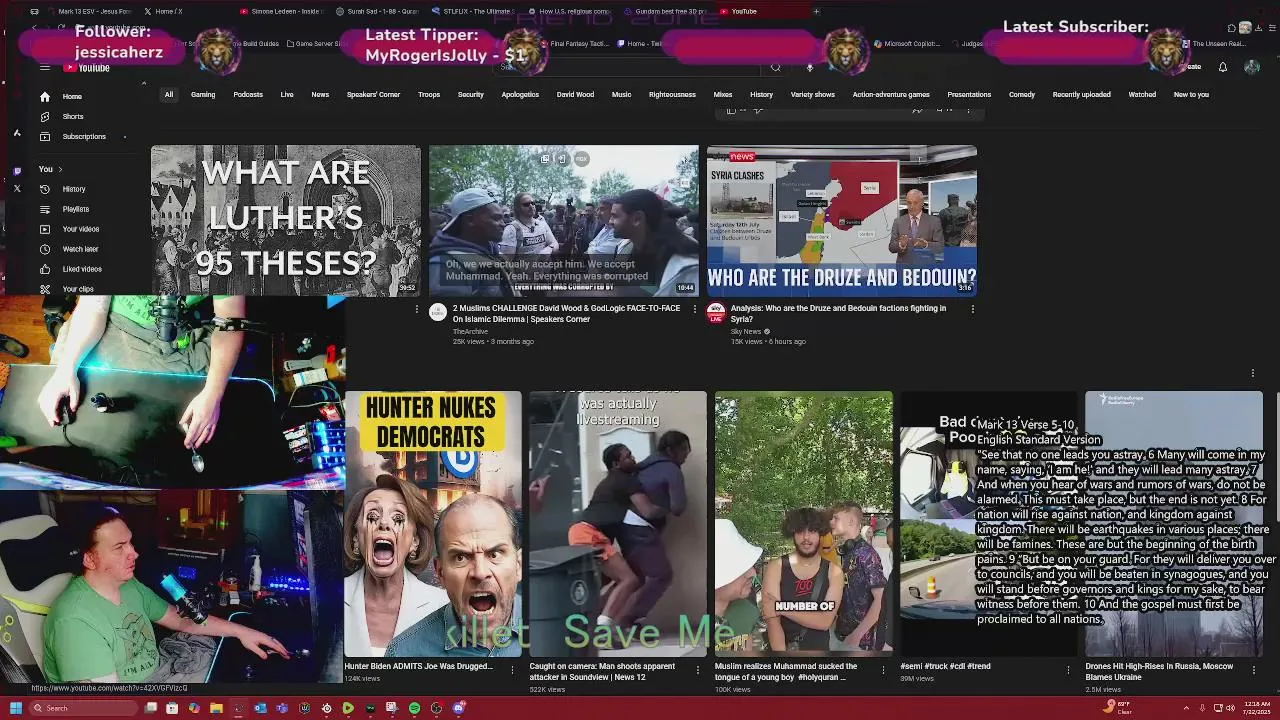1280x720 pixels.
Task: Click the YouTube logo
Action: coord(87,67)
